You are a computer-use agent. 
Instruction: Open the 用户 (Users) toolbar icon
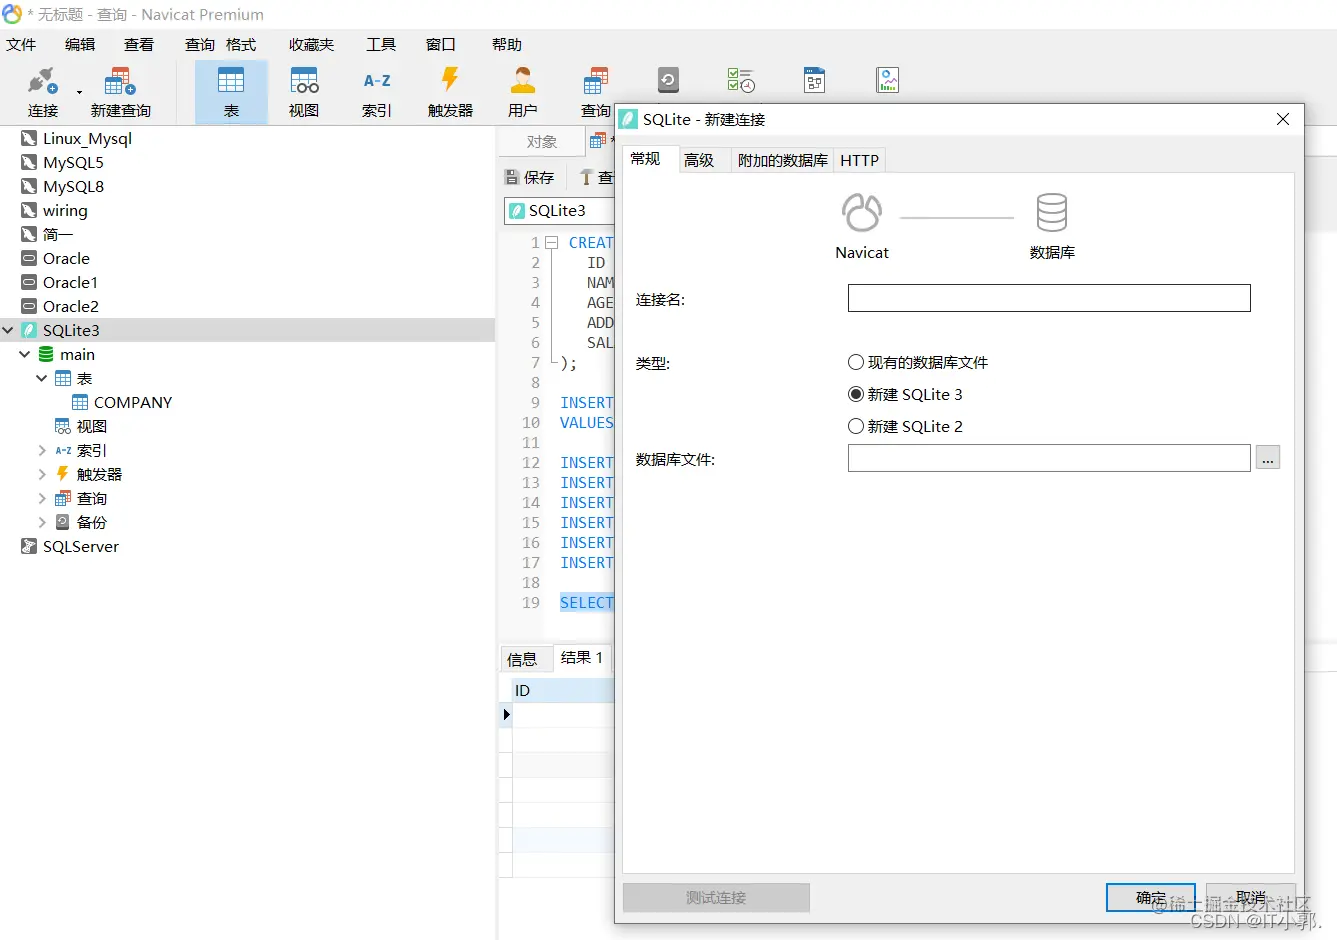[x=523, y=90]
